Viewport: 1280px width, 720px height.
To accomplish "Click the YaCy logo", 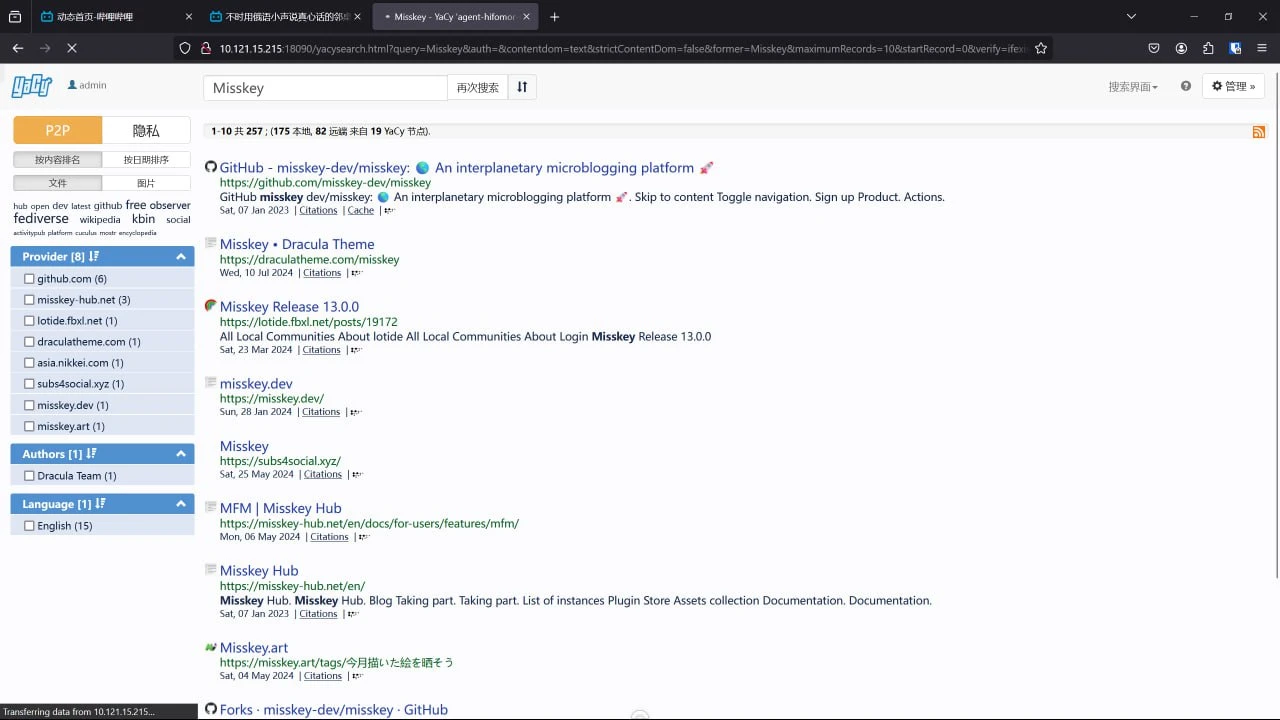I will (32, 87).
